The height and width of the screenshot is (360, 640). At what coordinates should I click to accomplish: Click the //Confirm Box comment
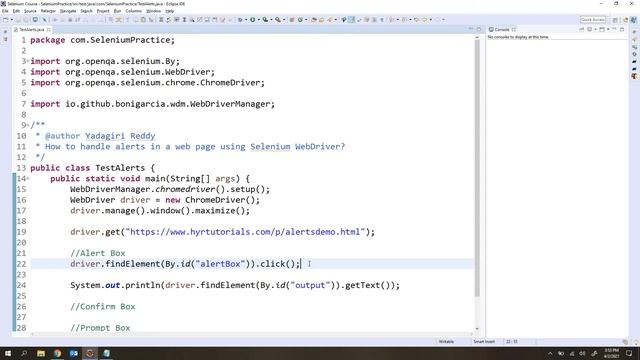pos(102,307)
